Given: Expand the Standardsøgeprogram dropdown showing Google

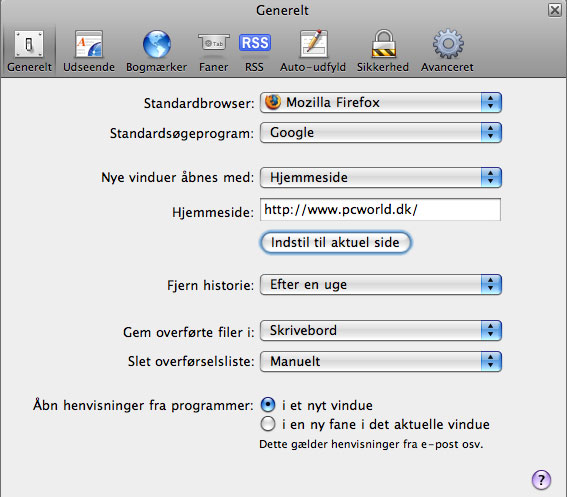Looking at the screenshot, I should (x=381, y=132).
